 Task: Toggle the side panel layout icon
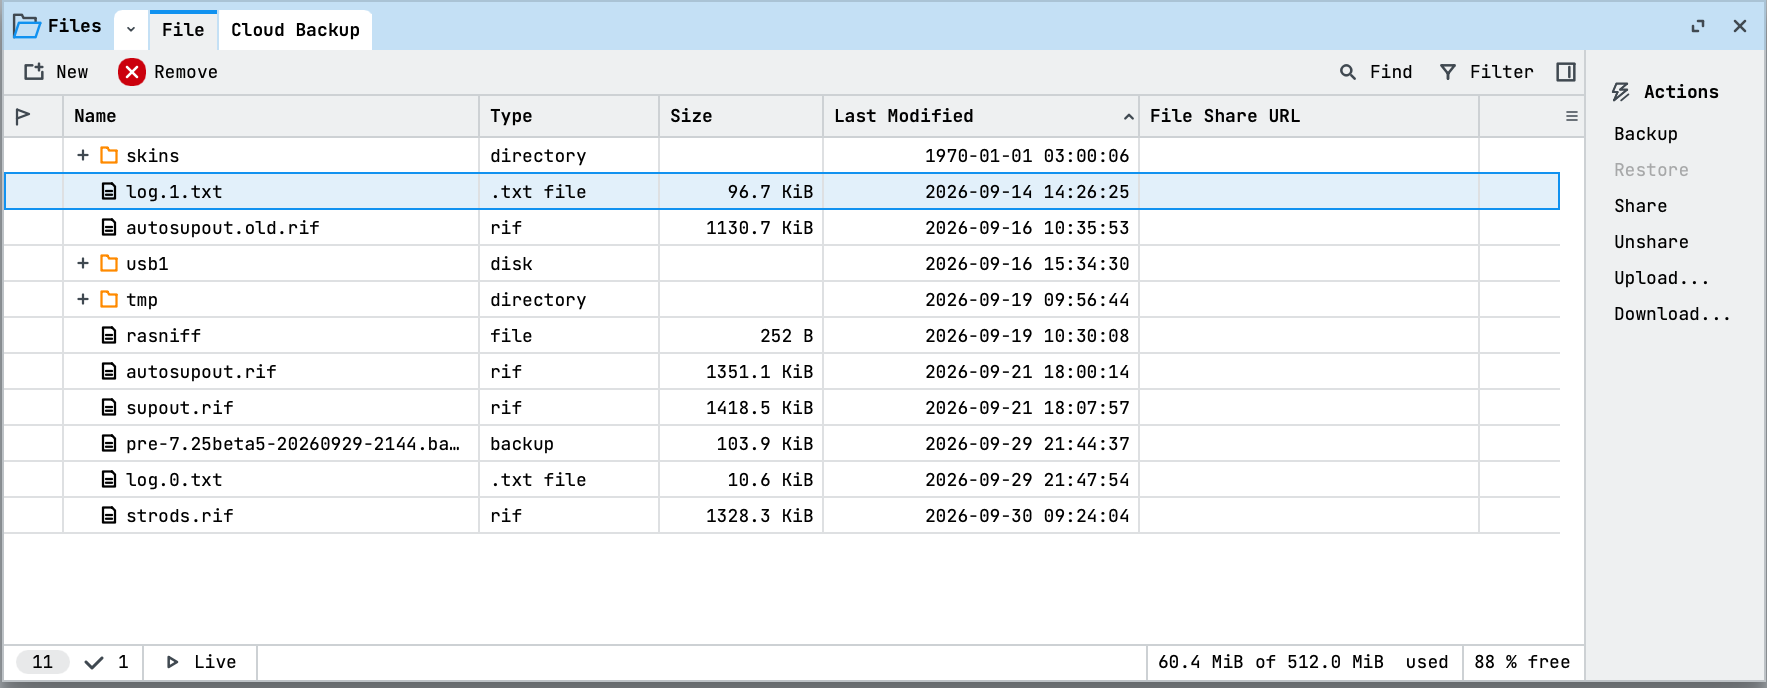point(1566,72)
